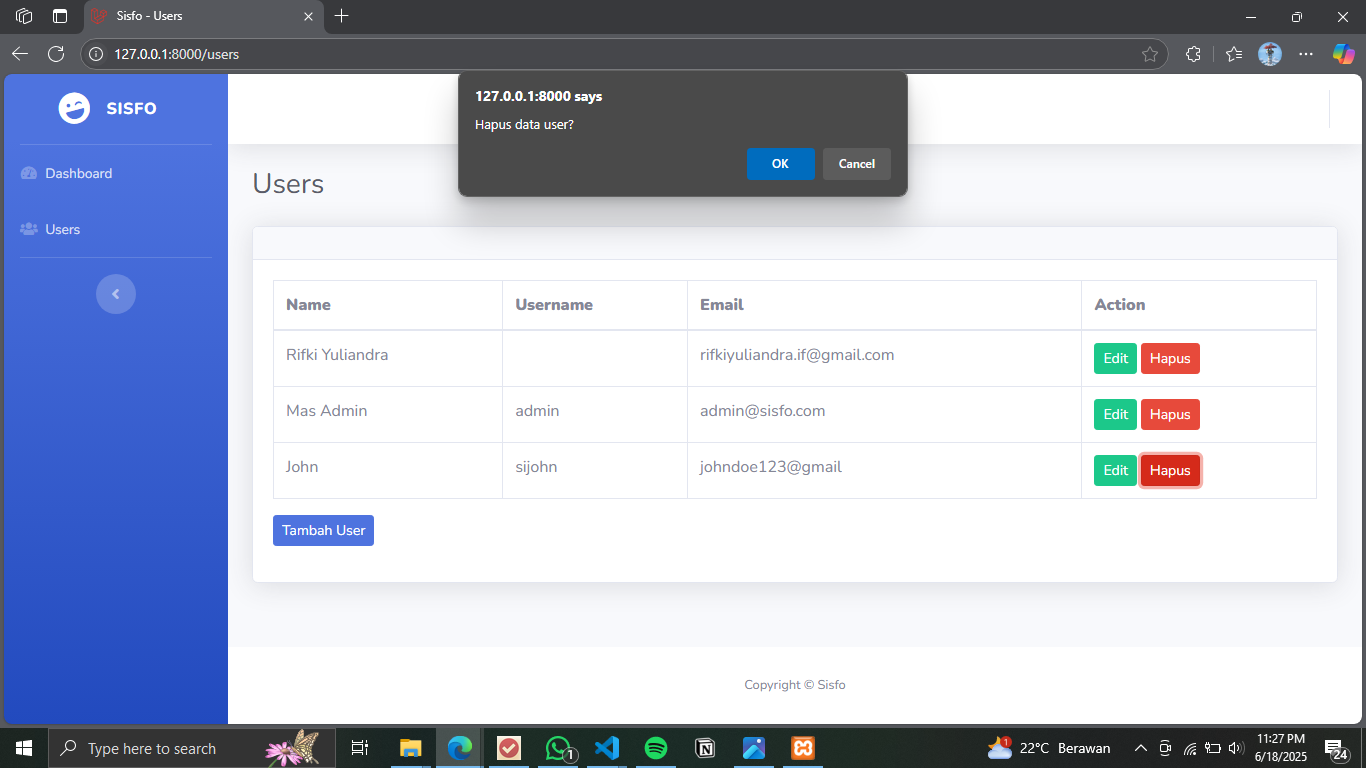Click the Tambah User button
The width and height of the screenshot is (1366, 768).
click(x=323, y=530)
